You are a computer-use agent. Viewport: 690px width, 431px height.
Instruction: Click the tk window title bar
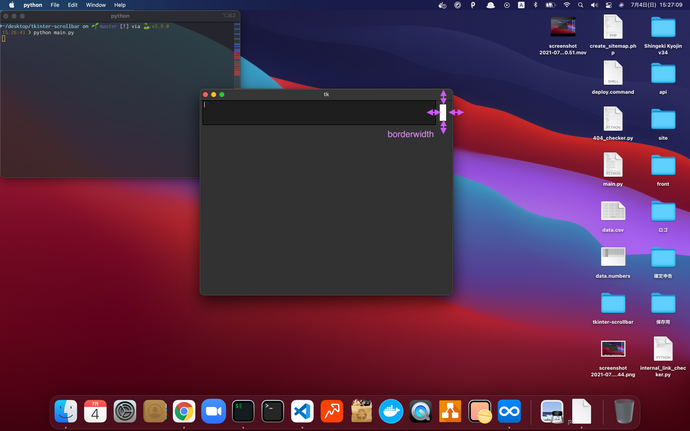click(x=326, y=94)
